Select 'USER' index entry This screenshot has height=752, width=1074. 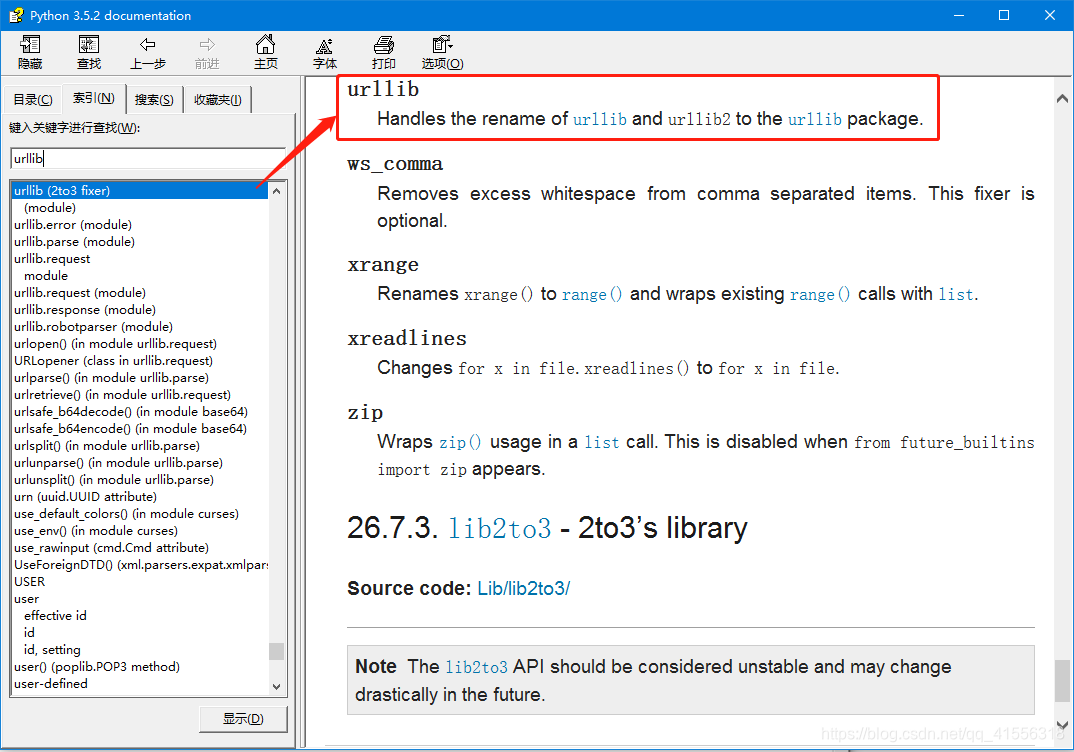(29, 581)
